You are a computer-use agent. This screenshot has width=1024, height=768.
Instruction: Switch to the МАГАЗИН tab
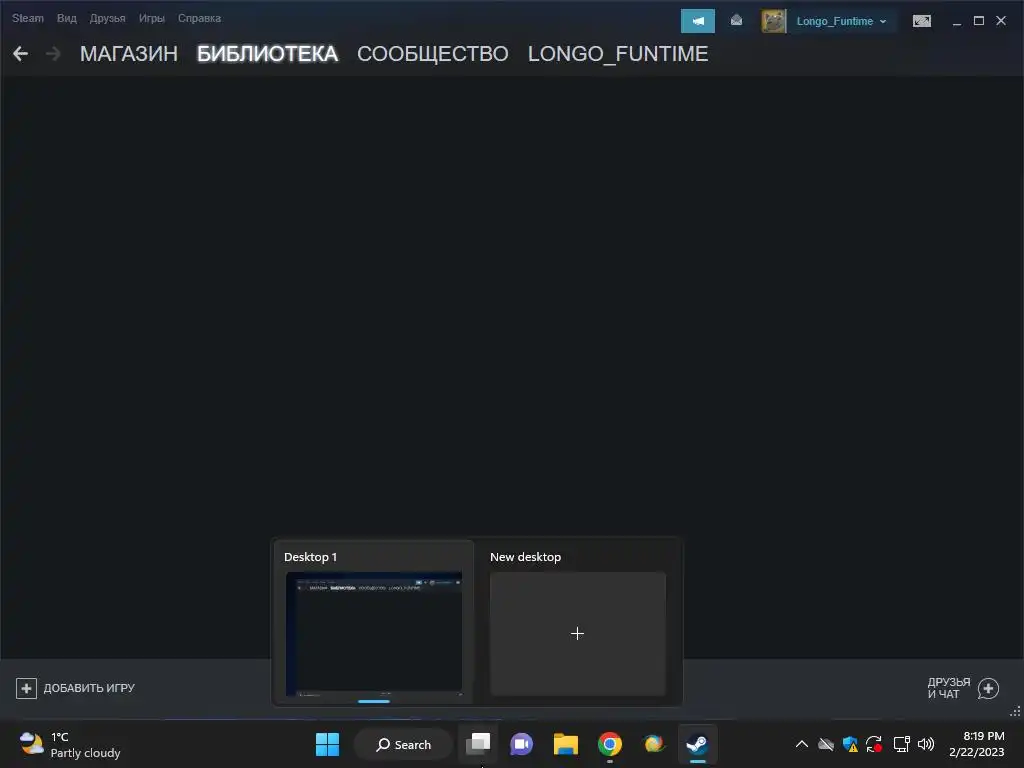129,54
